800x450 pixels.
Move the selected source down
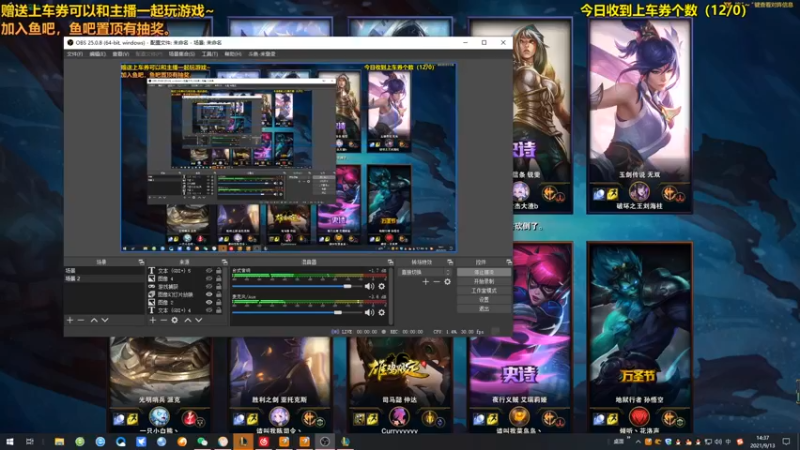pyautogui.click(x=198, y=320)
